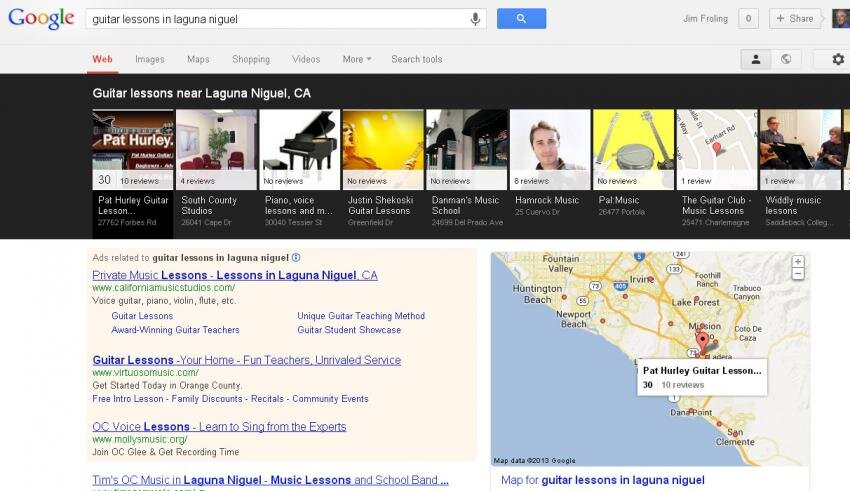
Task: Zoom in on the map
Action: (798, 261)
